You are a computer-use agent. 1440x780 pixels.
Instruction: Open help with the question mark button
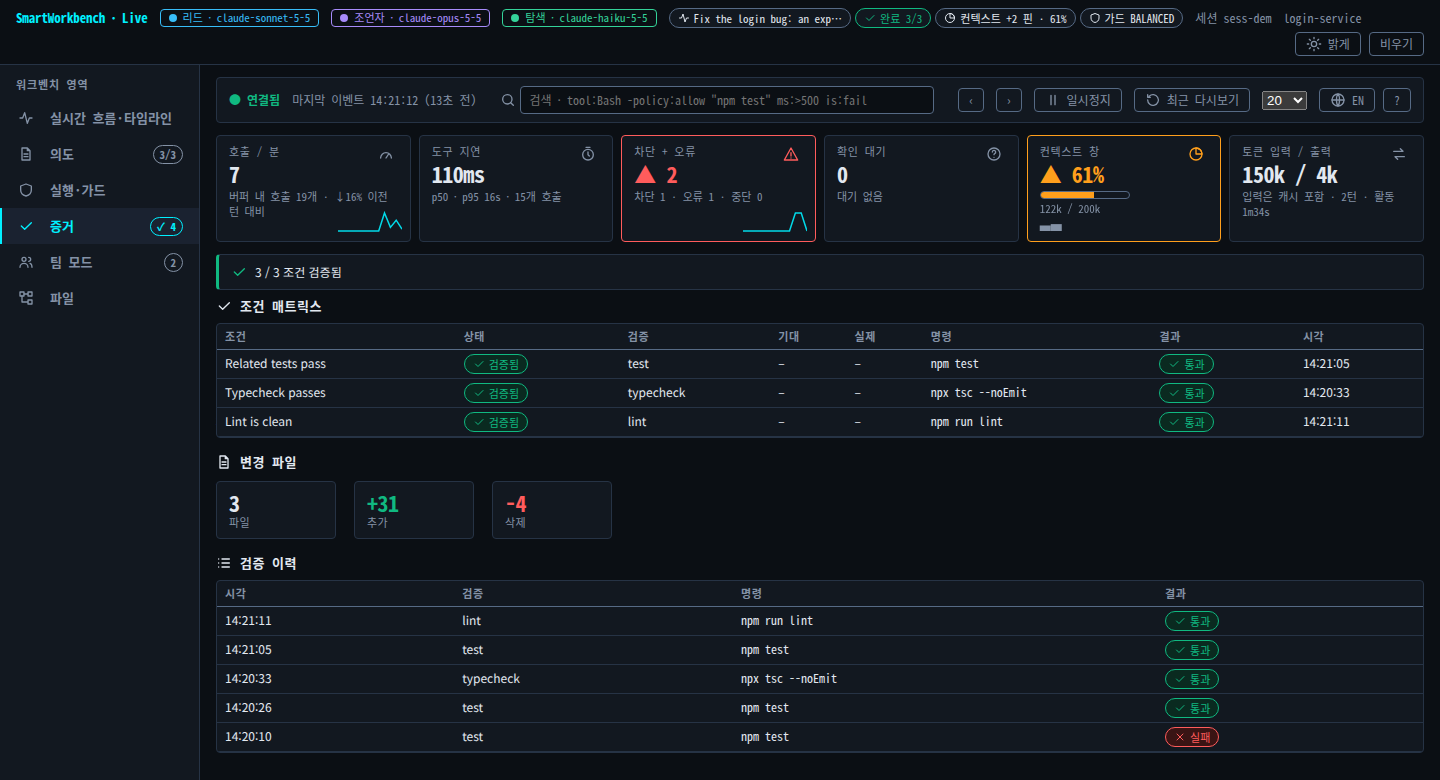tap(1397, 100)
